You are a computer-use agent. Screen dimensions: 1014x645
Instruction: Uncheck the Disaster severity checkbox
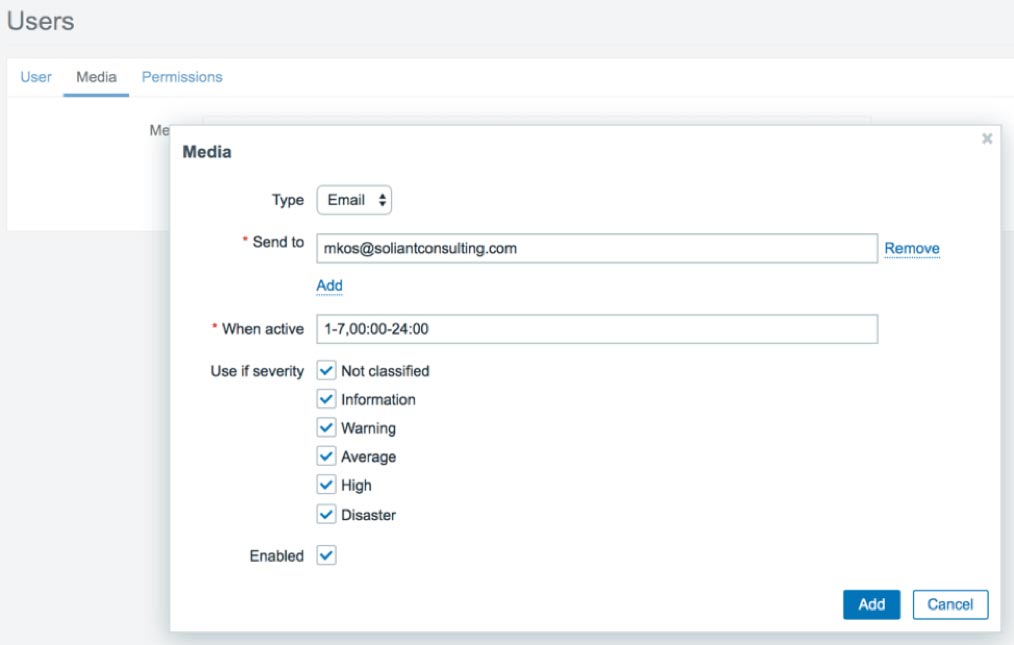point(327,514)
